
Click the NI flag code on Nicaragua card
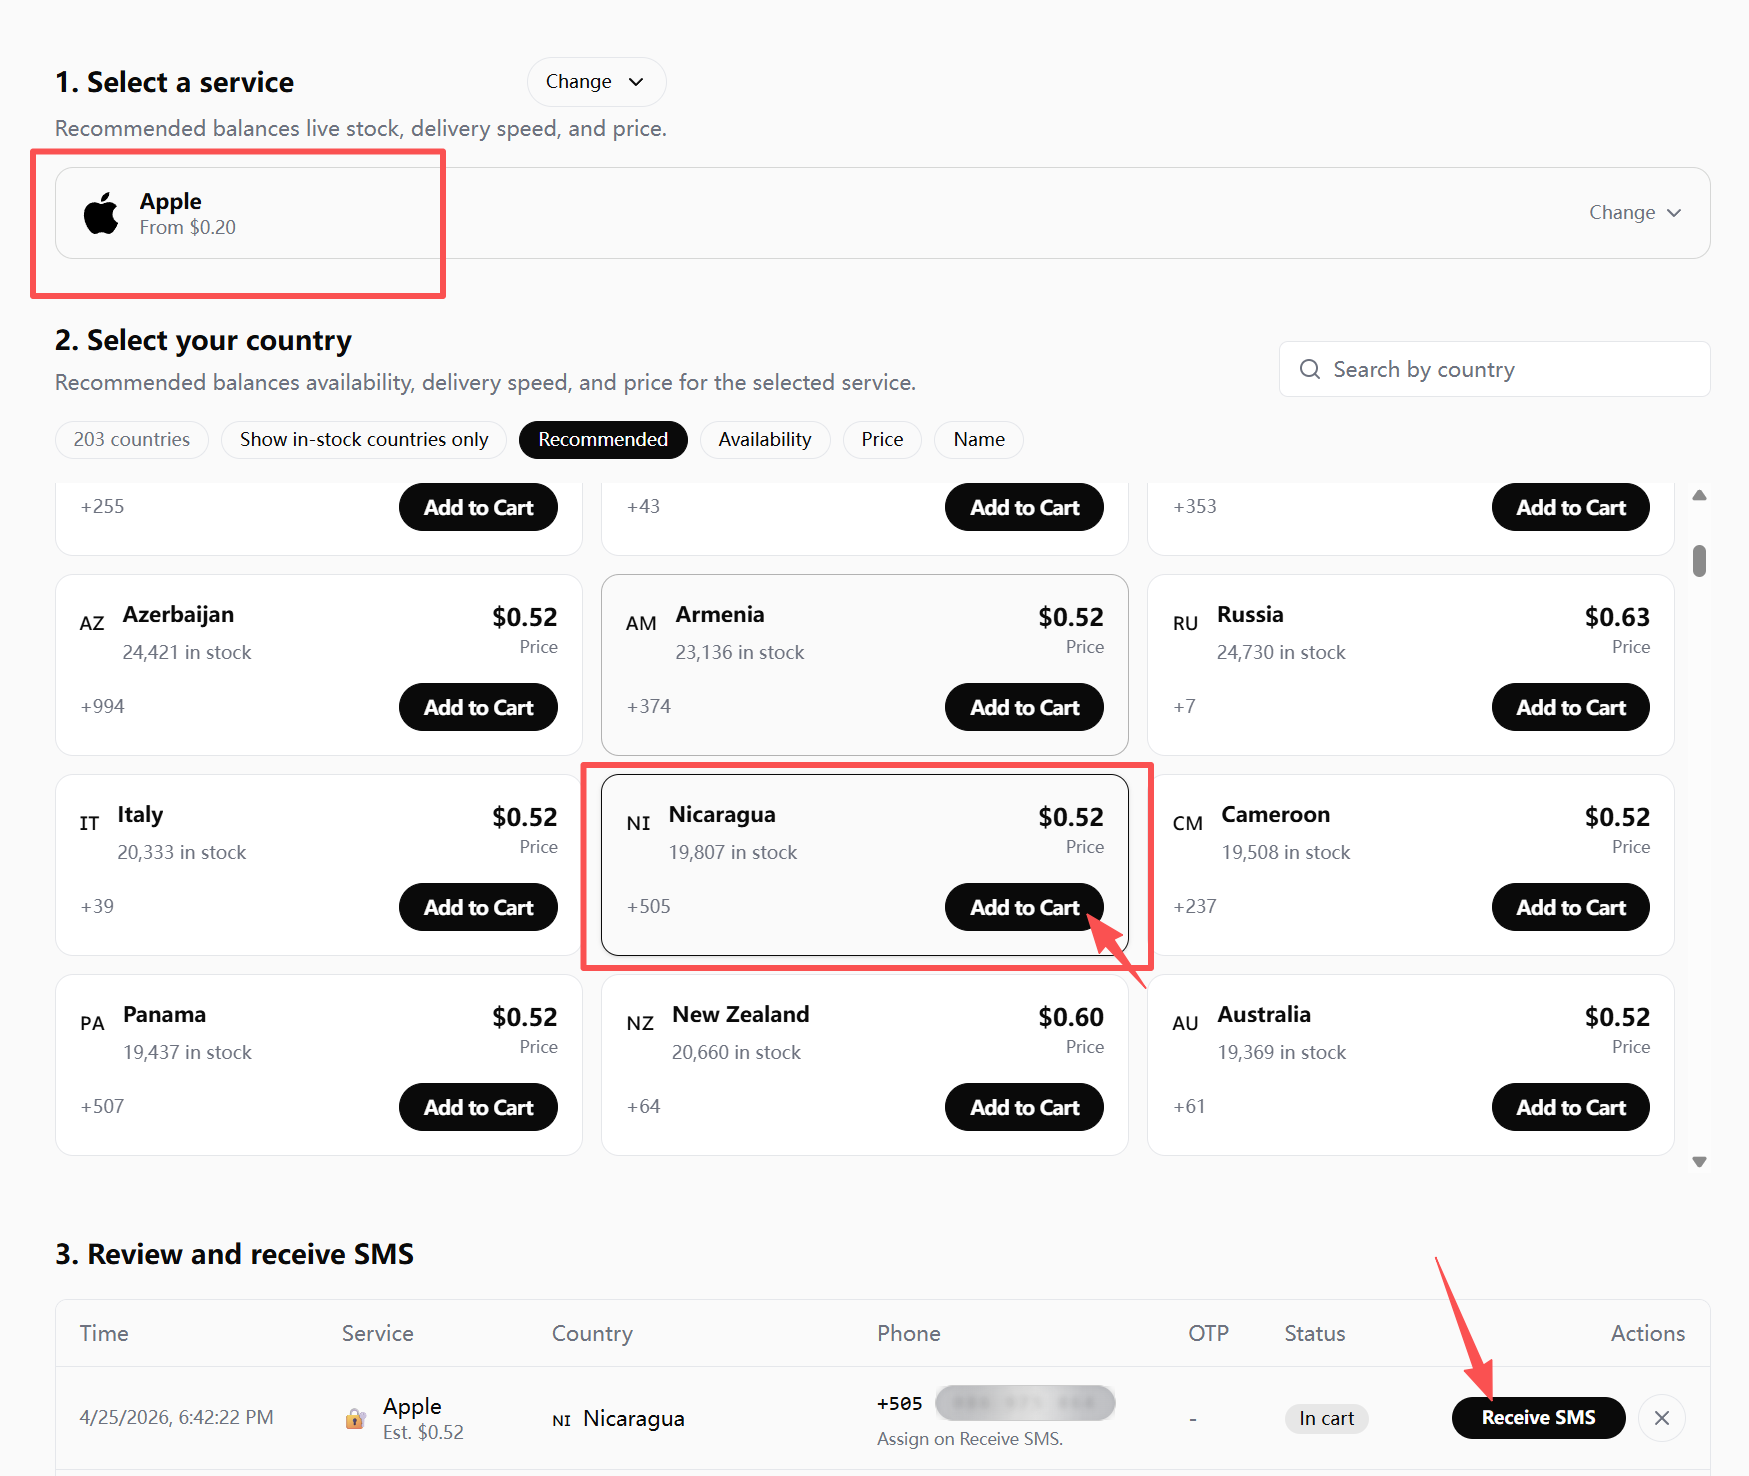[x=638, y=823]
